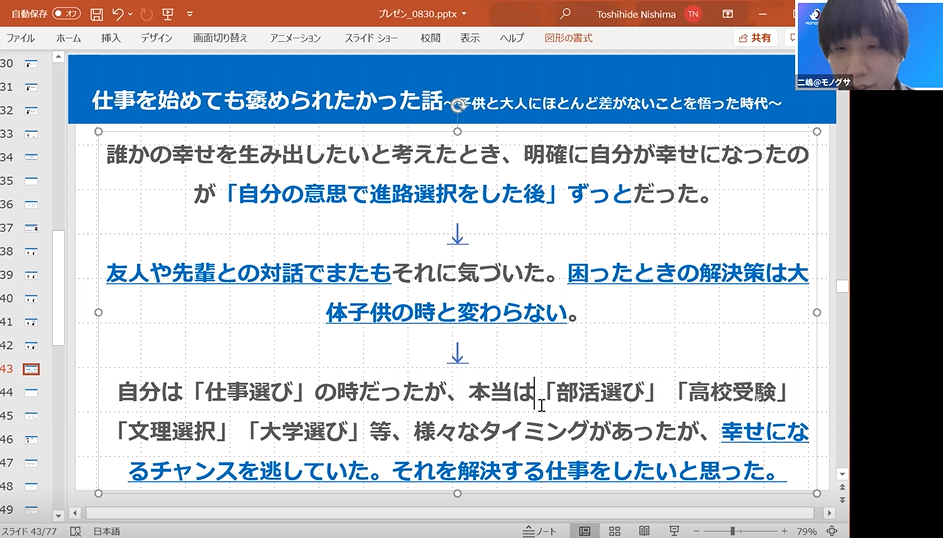Open the 図形の書式 tab
This screenshot has height=538, width=943.
(568, 38)
